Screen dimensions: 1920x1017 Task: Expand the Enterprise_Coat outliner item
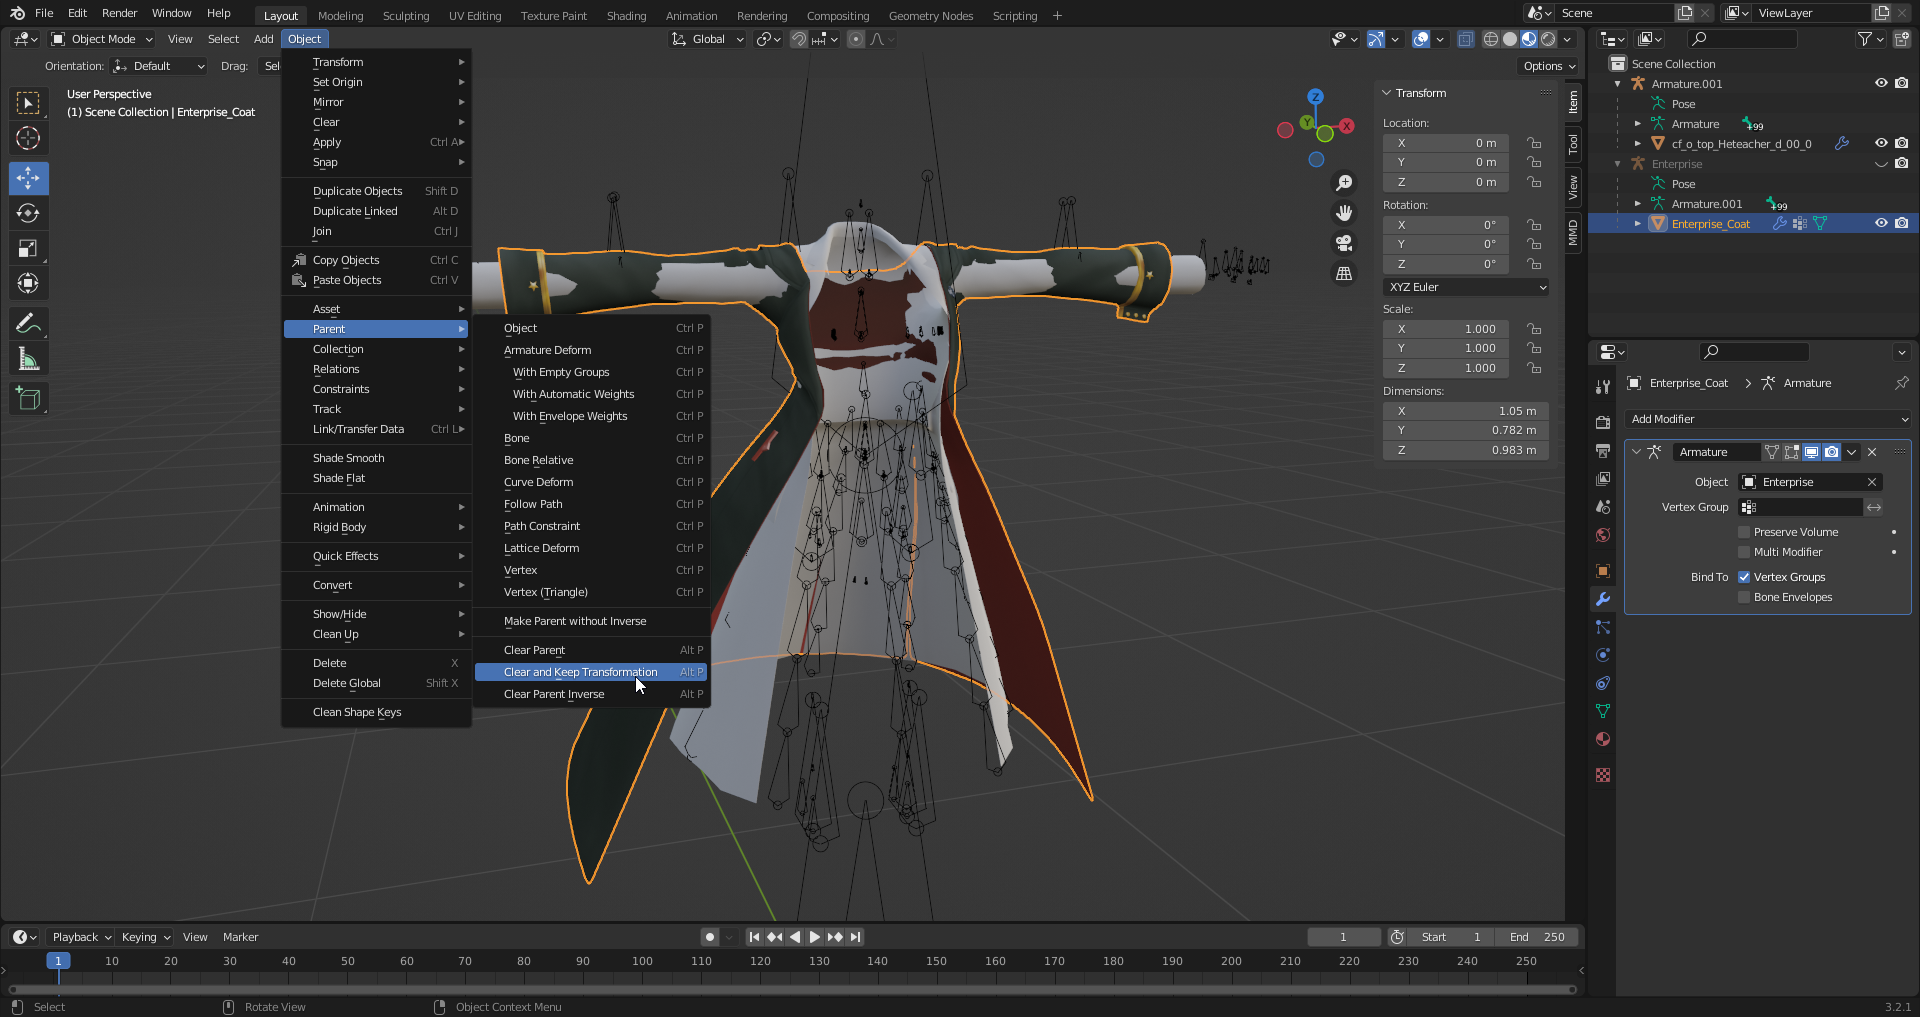click(x=1638, y=223)
